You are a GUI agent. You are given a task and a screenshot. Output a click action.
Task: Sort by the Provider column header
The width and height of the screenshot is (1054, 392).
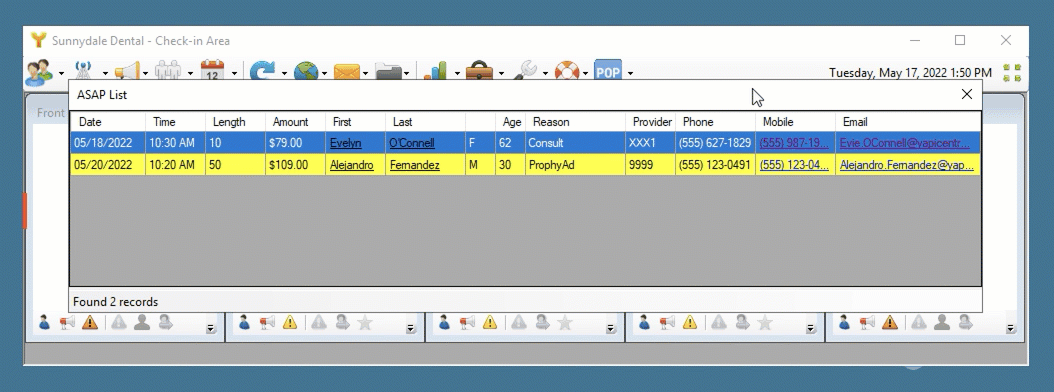(x=651, y=122)
